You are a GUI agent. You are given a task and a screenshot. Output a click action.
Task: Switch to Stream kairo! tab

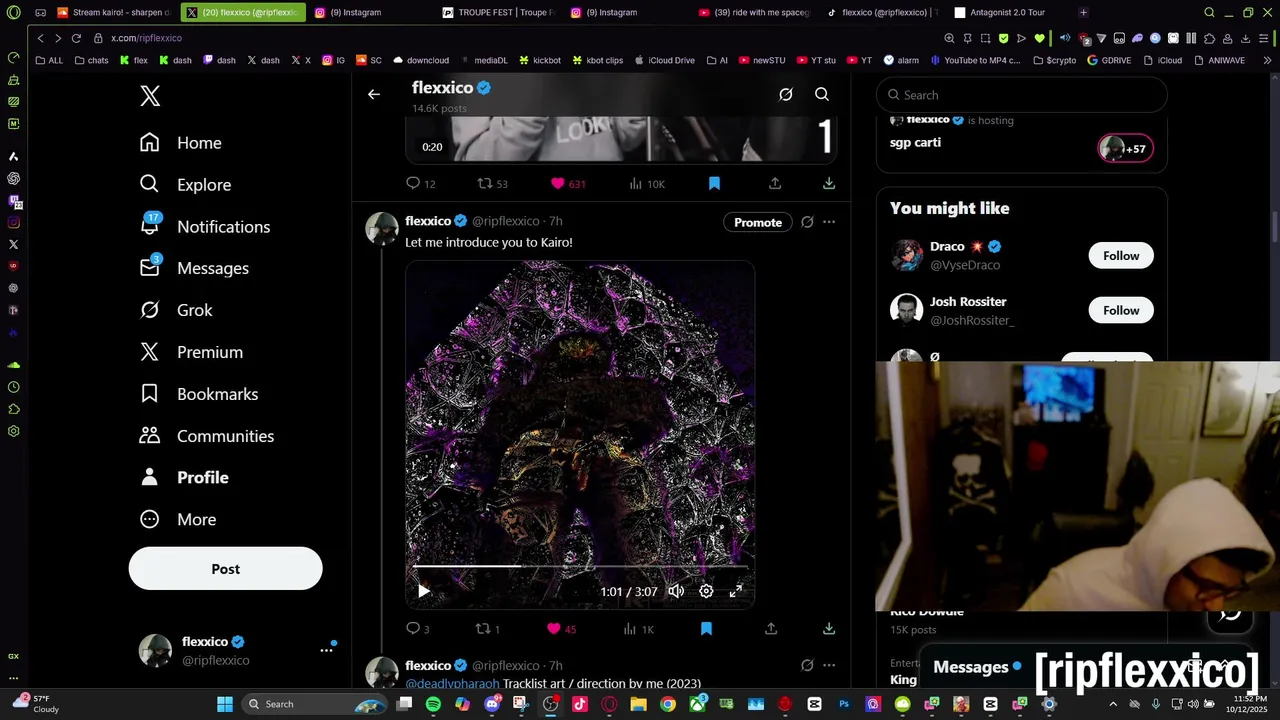coord(114,13)
